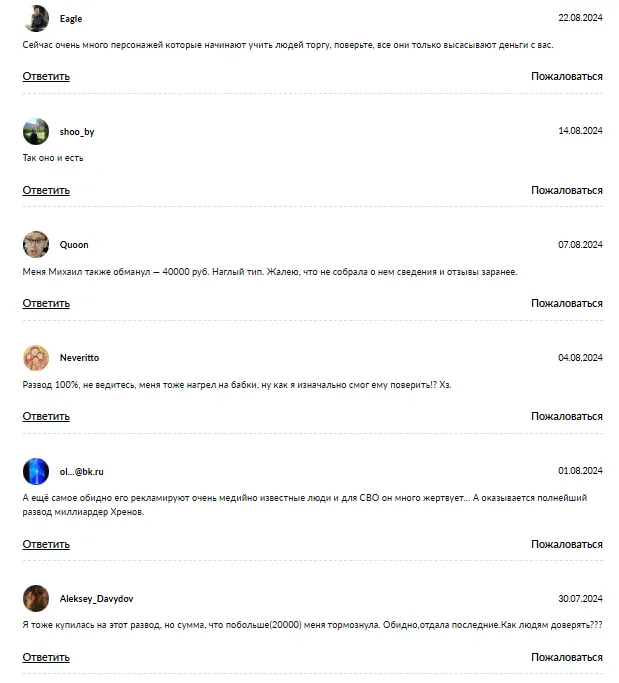Open Eagle's profile avatar
Viewport: 619px width, 683px height.
pos(36,18)
